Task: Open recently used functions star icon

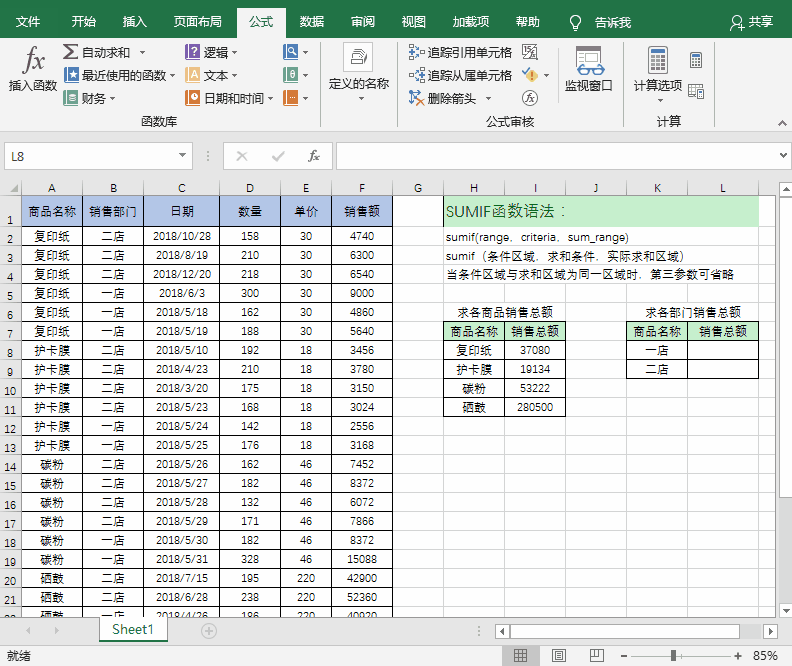Action: coord(71,75)
